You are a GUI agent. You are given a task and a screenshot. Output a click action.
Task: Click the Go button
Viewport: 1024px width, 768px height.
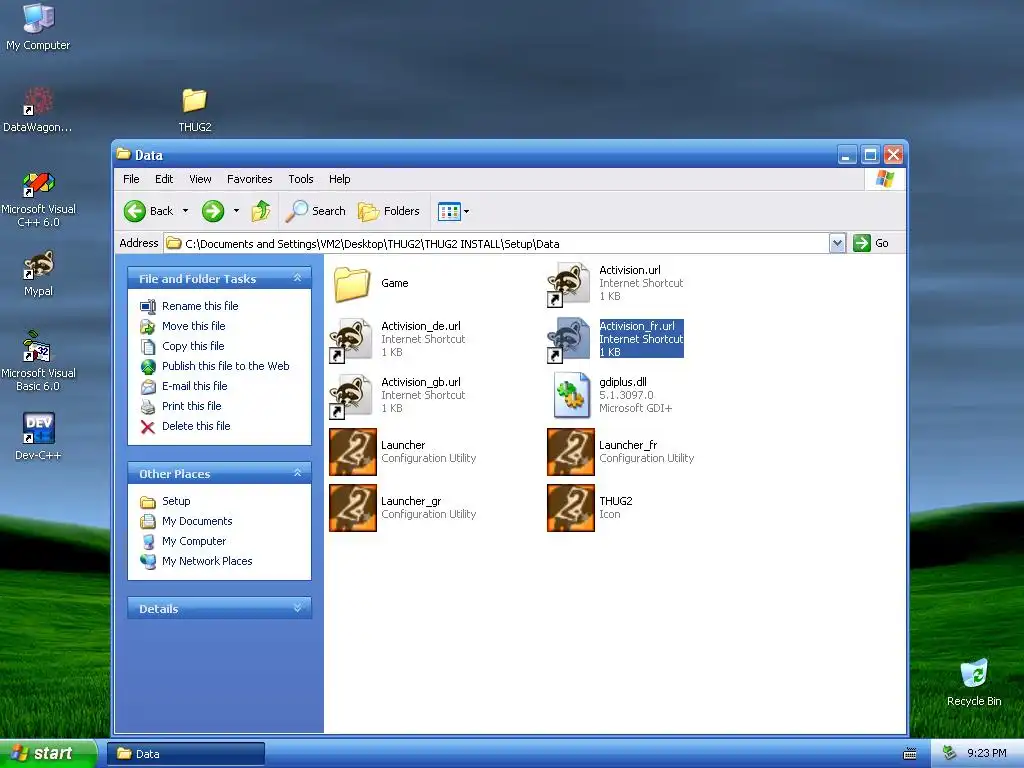(x=872, y=244)
